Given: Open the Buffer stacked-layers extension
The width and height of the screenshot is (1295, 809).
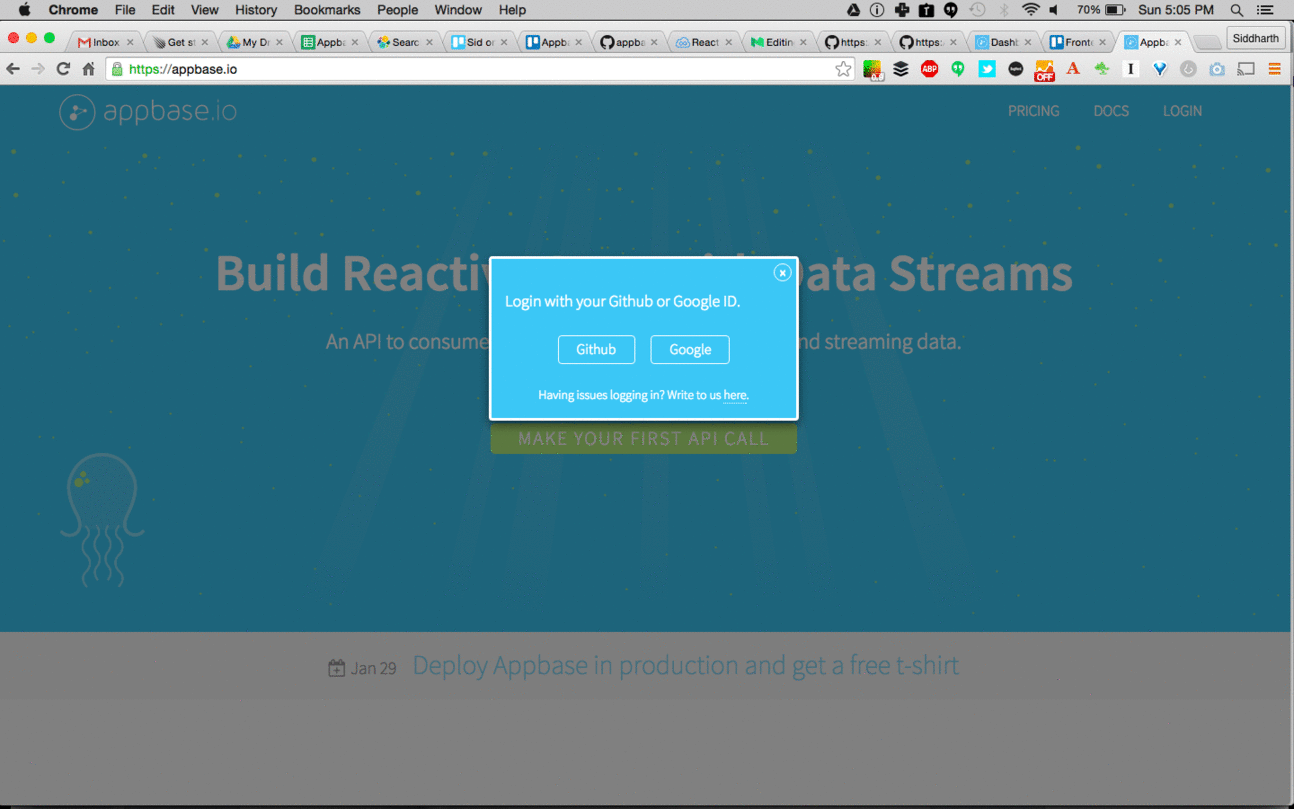Looking at the screenshot, I should 901,69.
